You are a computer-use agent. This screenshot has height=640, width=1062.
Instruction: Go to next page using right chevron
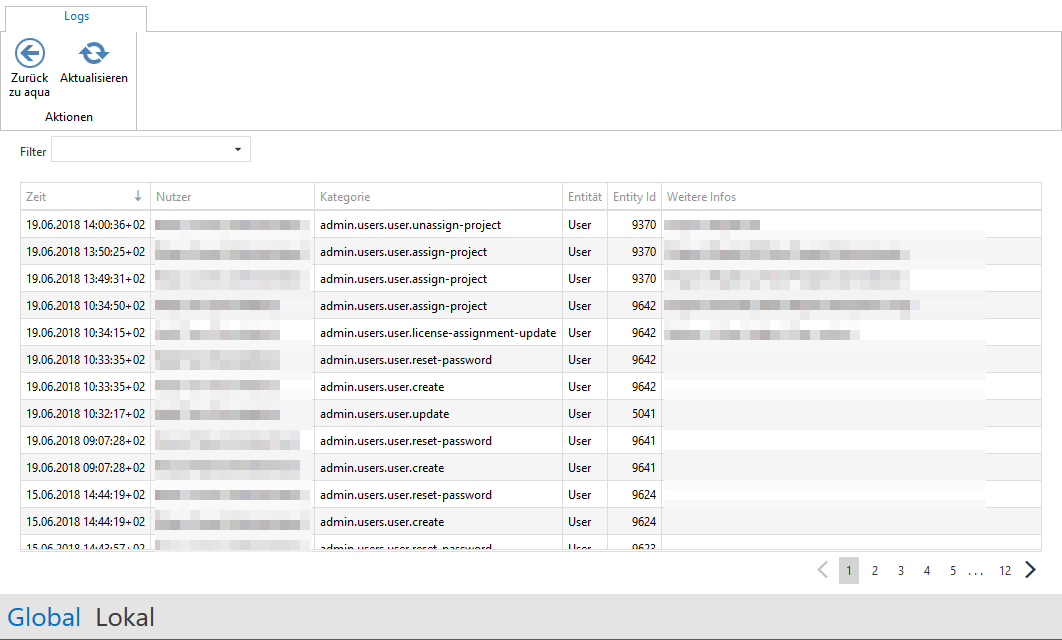(x=1030, y=570)
